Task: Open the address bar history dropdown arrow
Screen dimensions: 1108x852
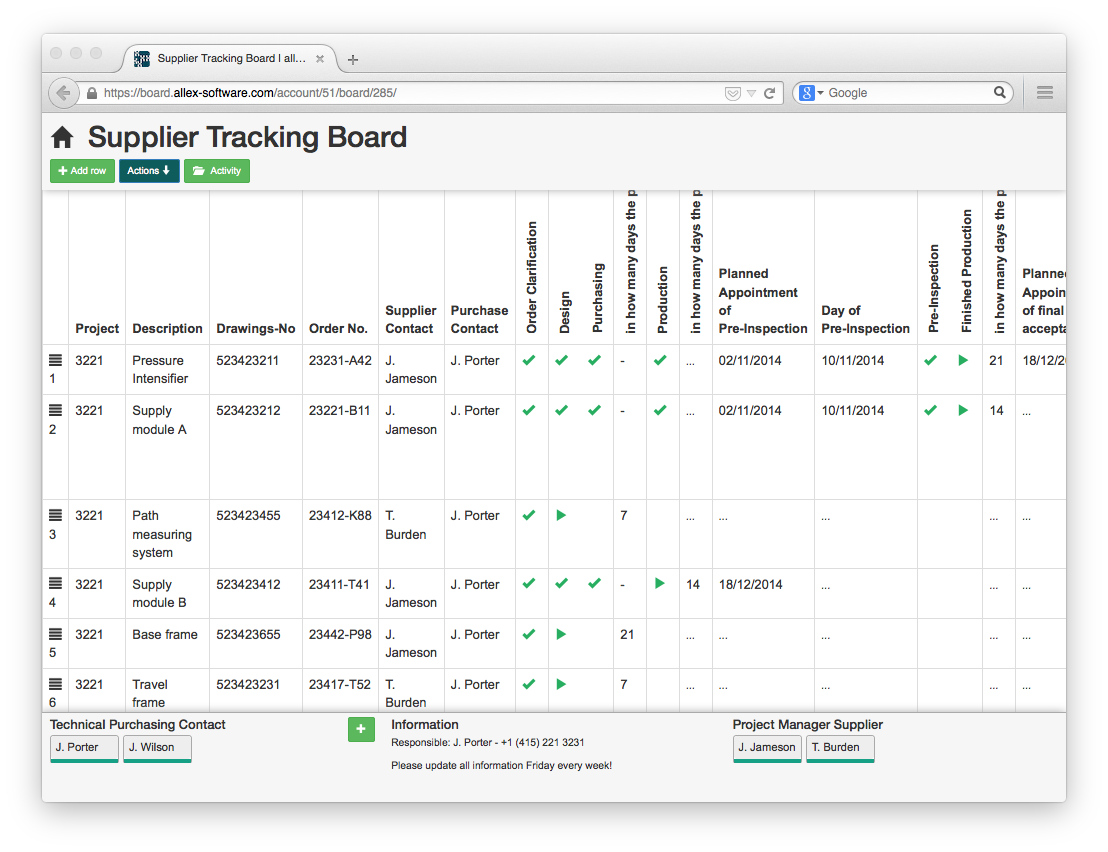Action: click(x=751, y=93)
